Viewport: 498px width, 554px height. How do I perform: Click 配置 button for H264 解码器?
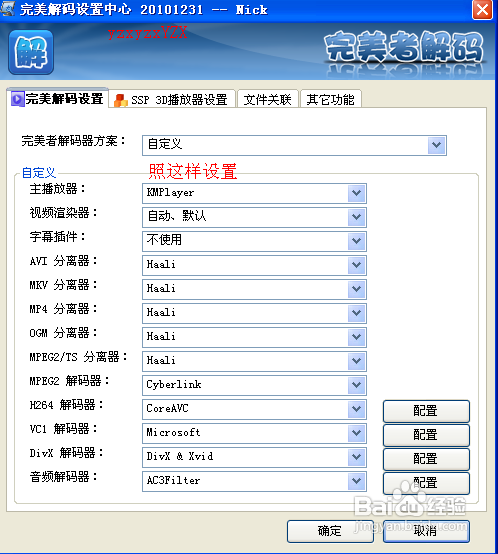click(x=426, y=411)
